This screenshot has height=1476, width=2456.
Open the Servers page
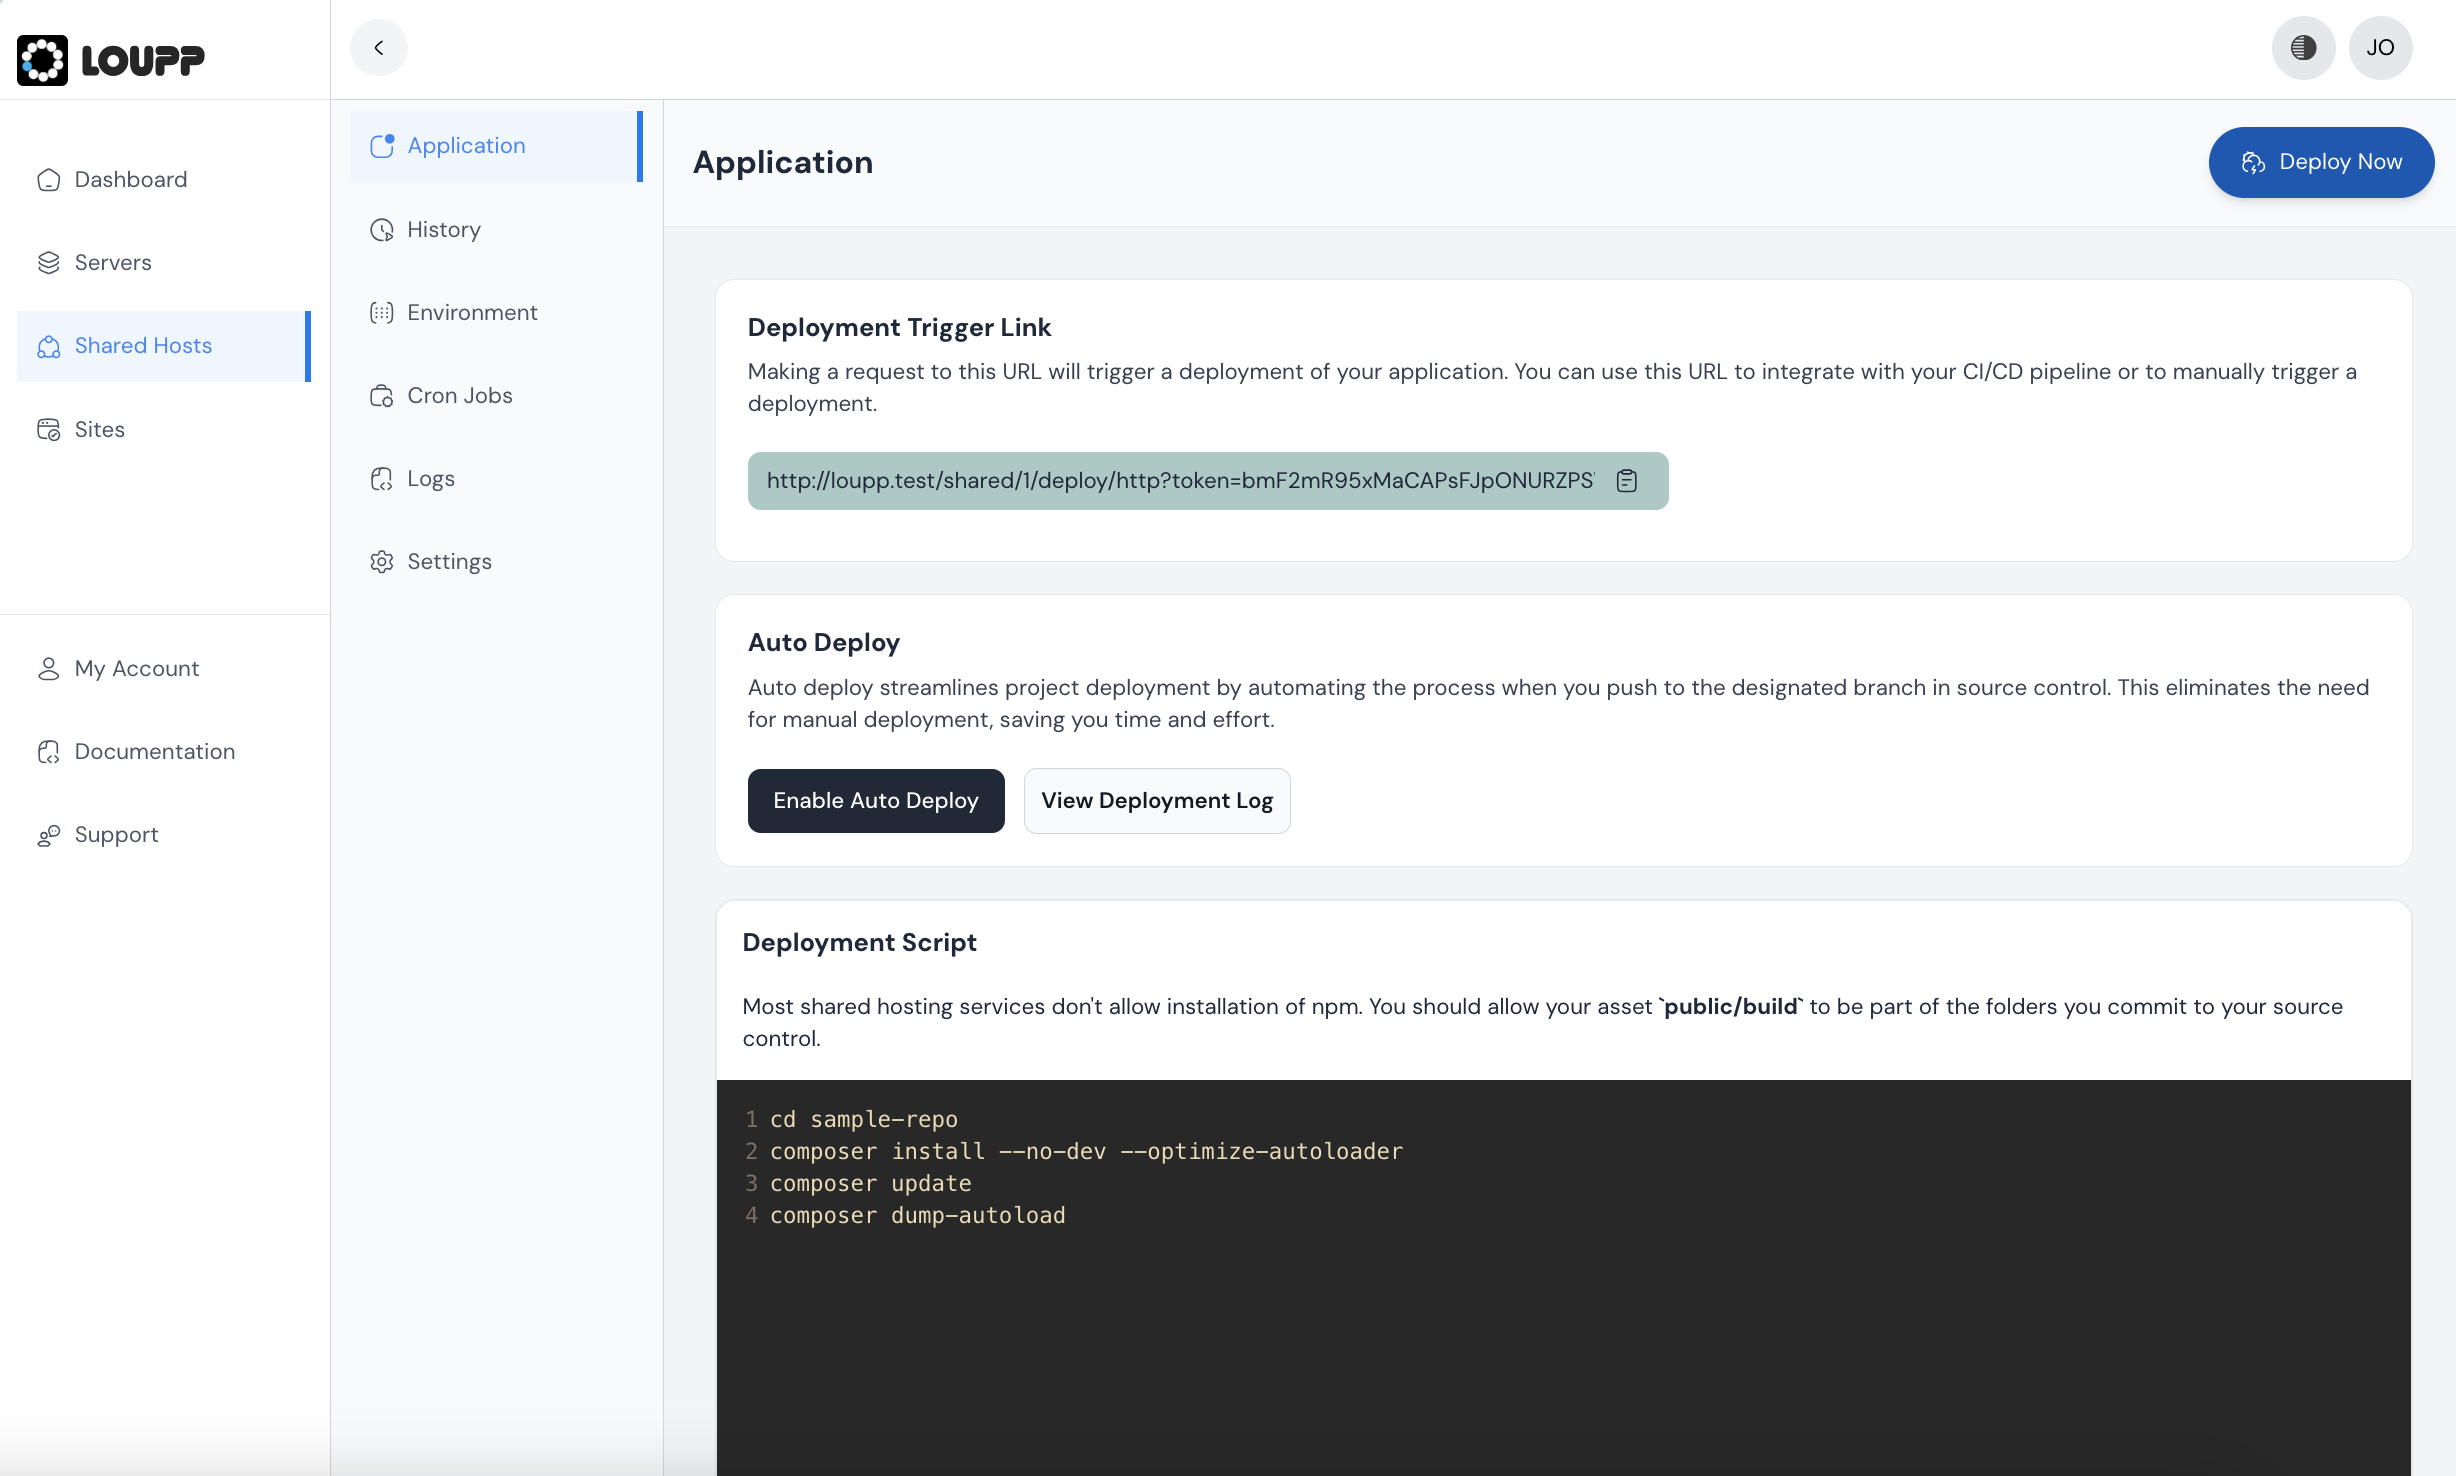[164, 263]
